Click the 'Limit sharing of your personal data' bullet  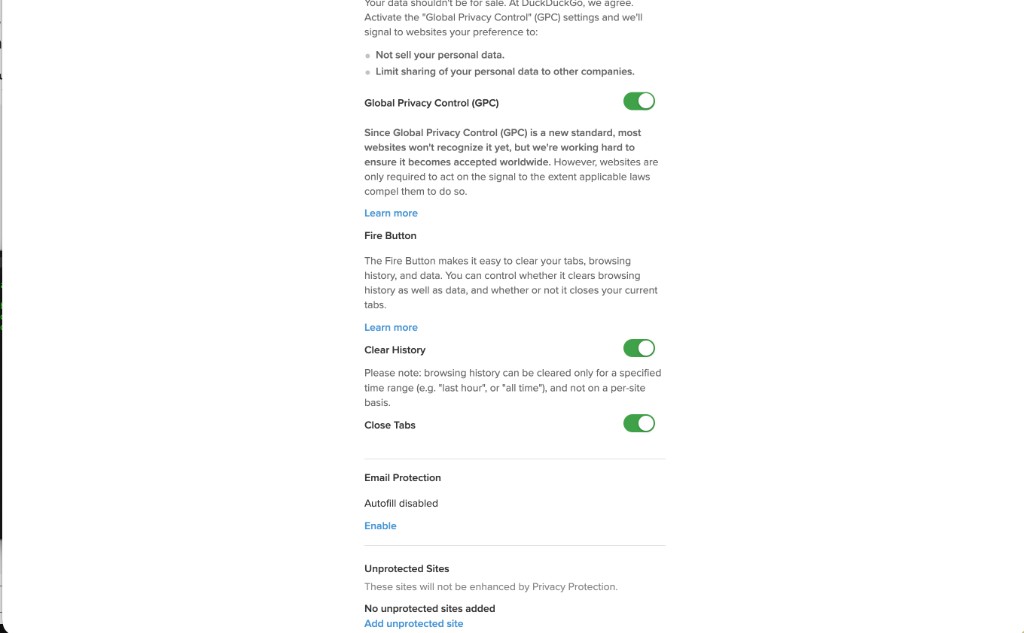505,72
